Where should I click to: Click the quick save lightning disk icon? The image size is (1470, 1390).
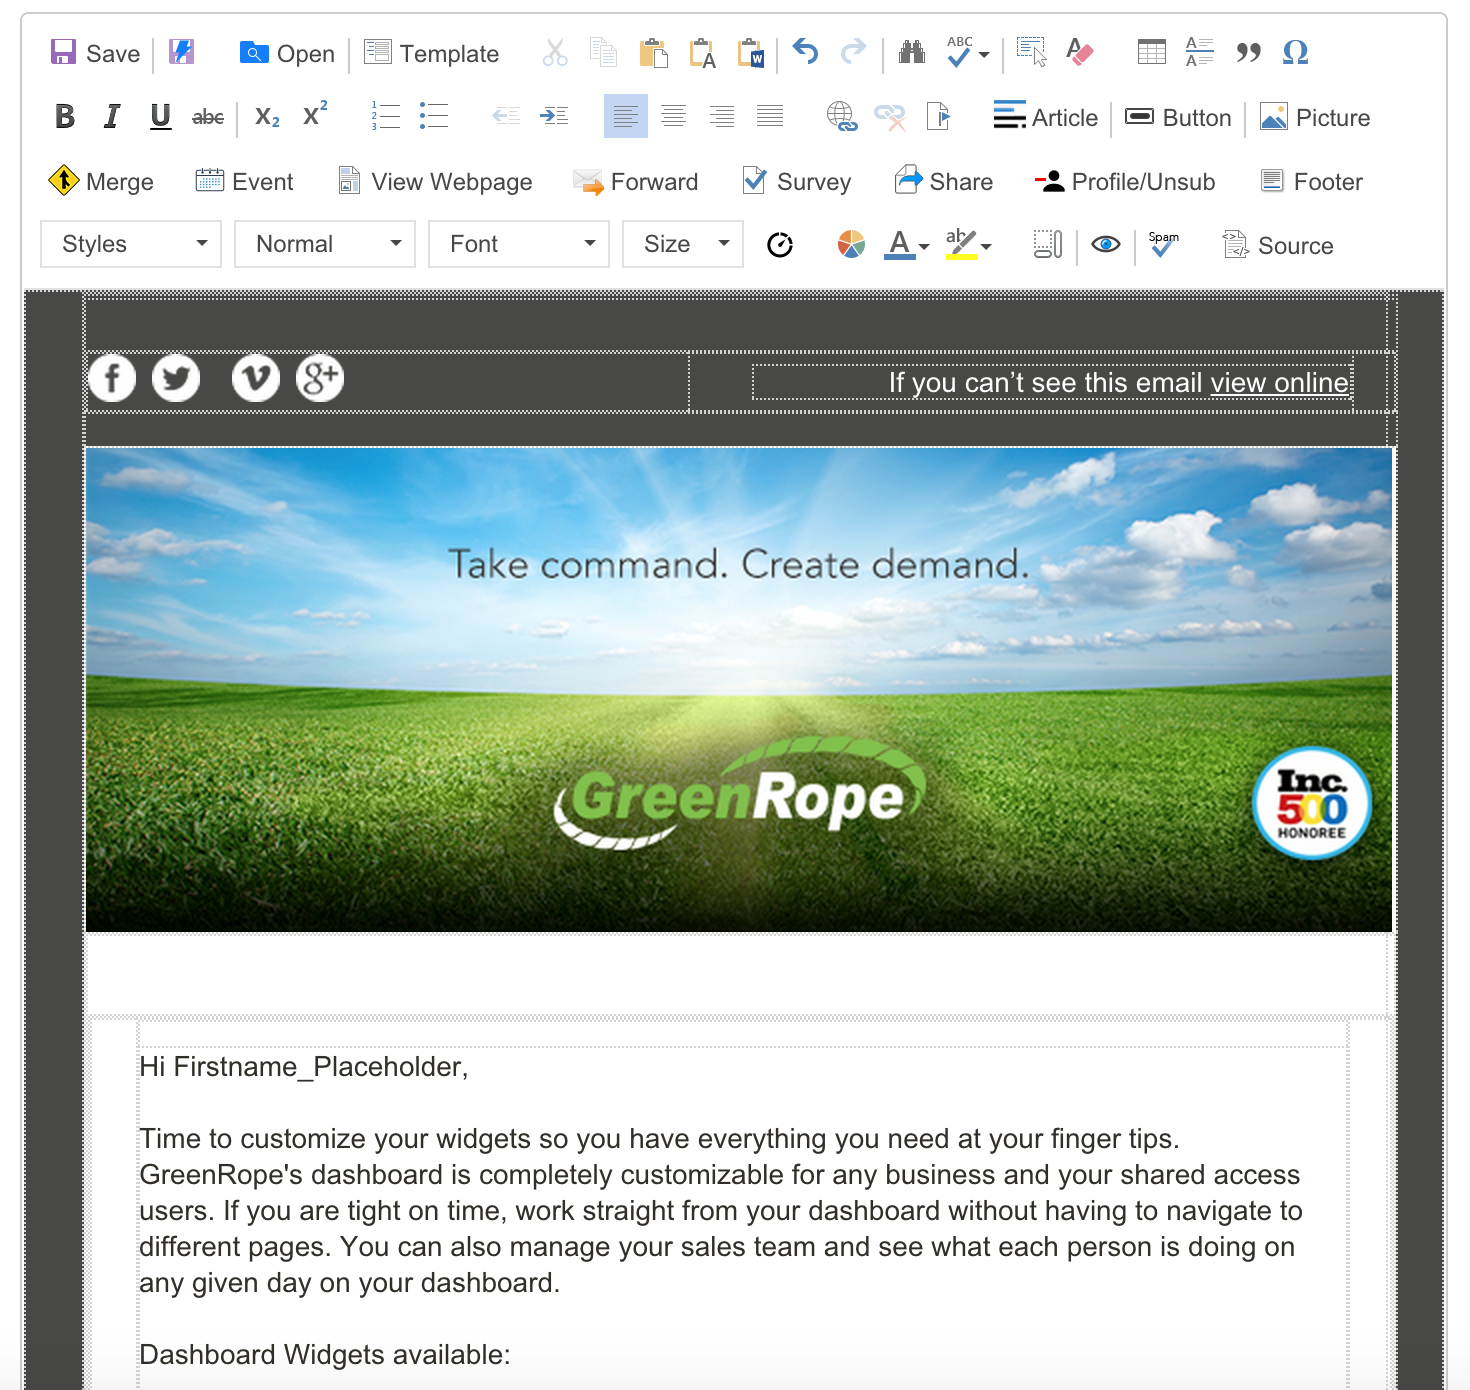(x=181, y=52)
